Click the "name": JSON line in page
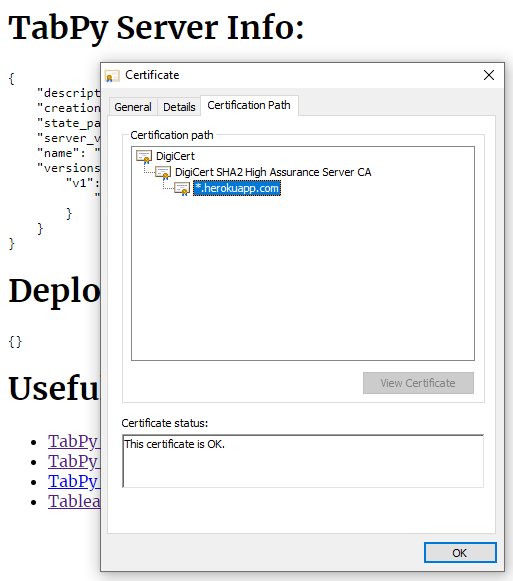513x581 pixels. click(x=68, y=153)
